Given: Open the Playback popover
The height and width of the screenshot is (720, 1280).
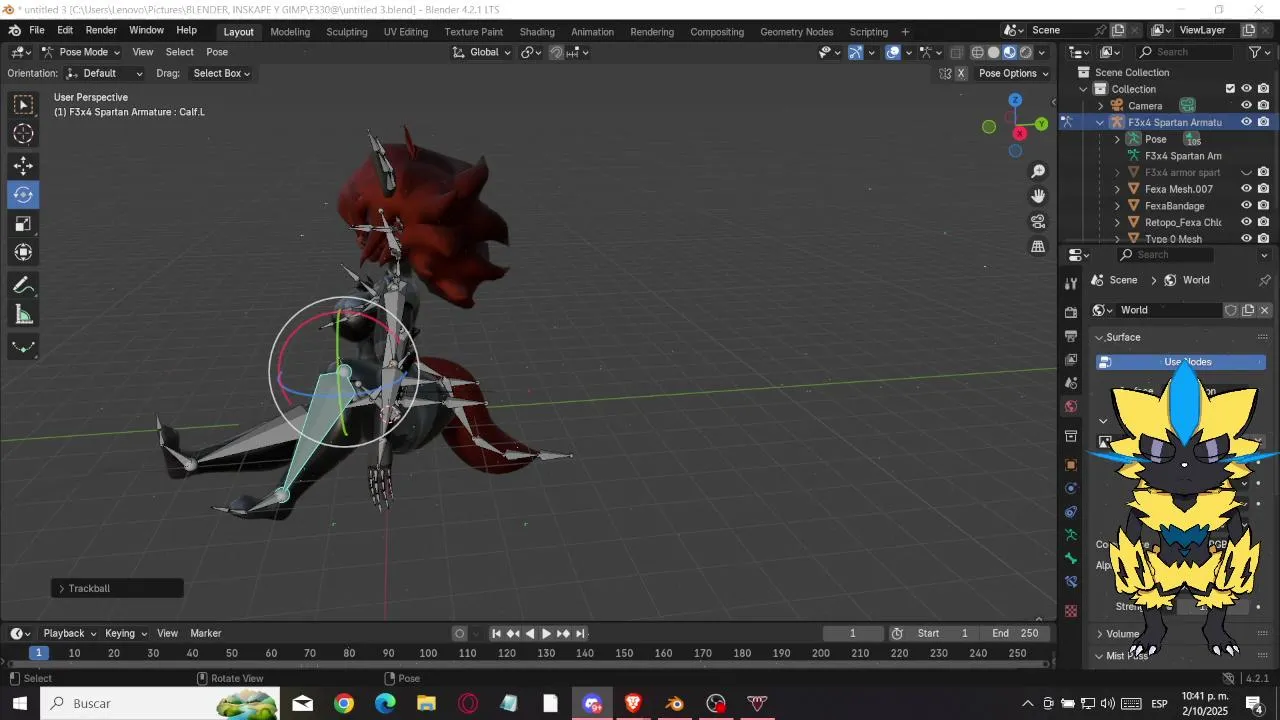Looking at the screenshot, I should [69, 633].
